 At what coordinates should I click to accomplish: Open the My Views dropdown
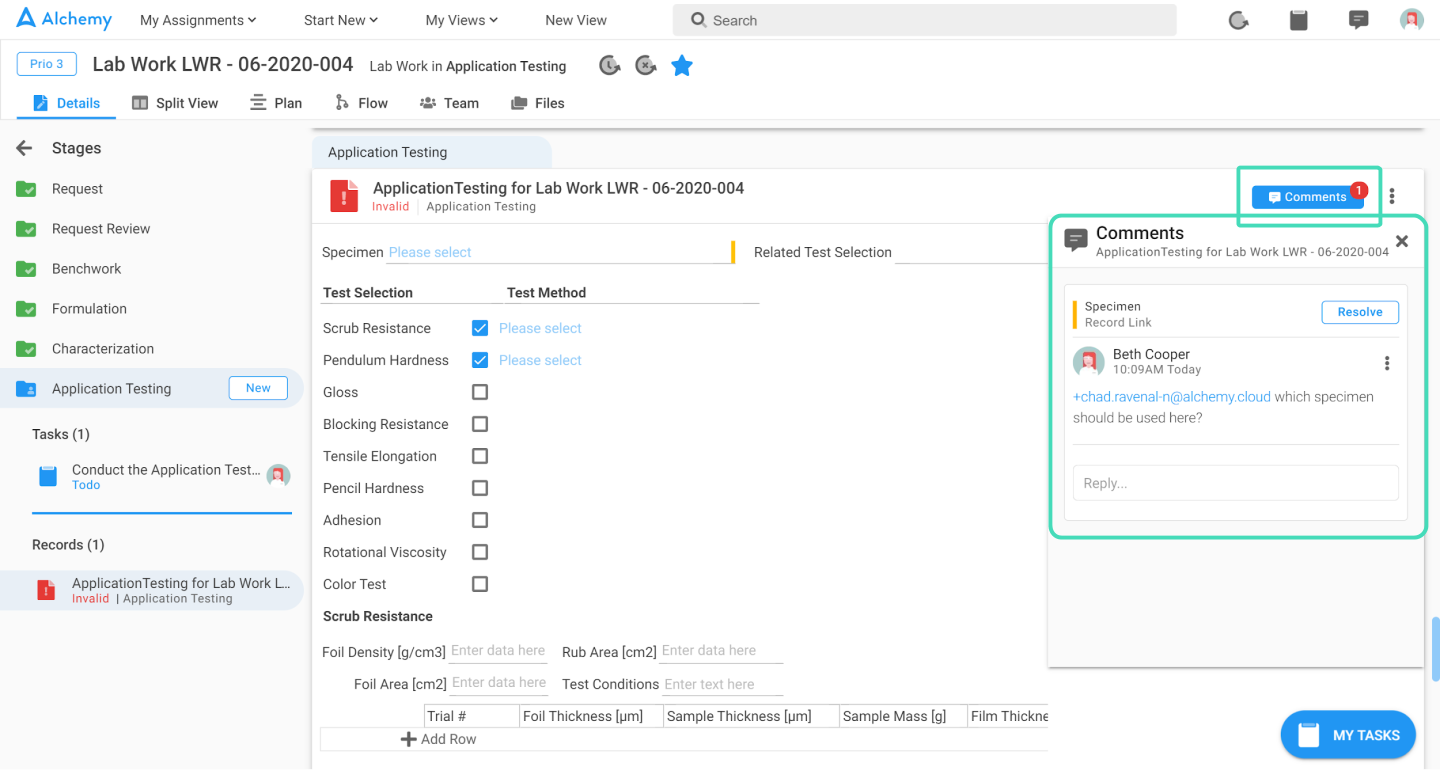461,20
